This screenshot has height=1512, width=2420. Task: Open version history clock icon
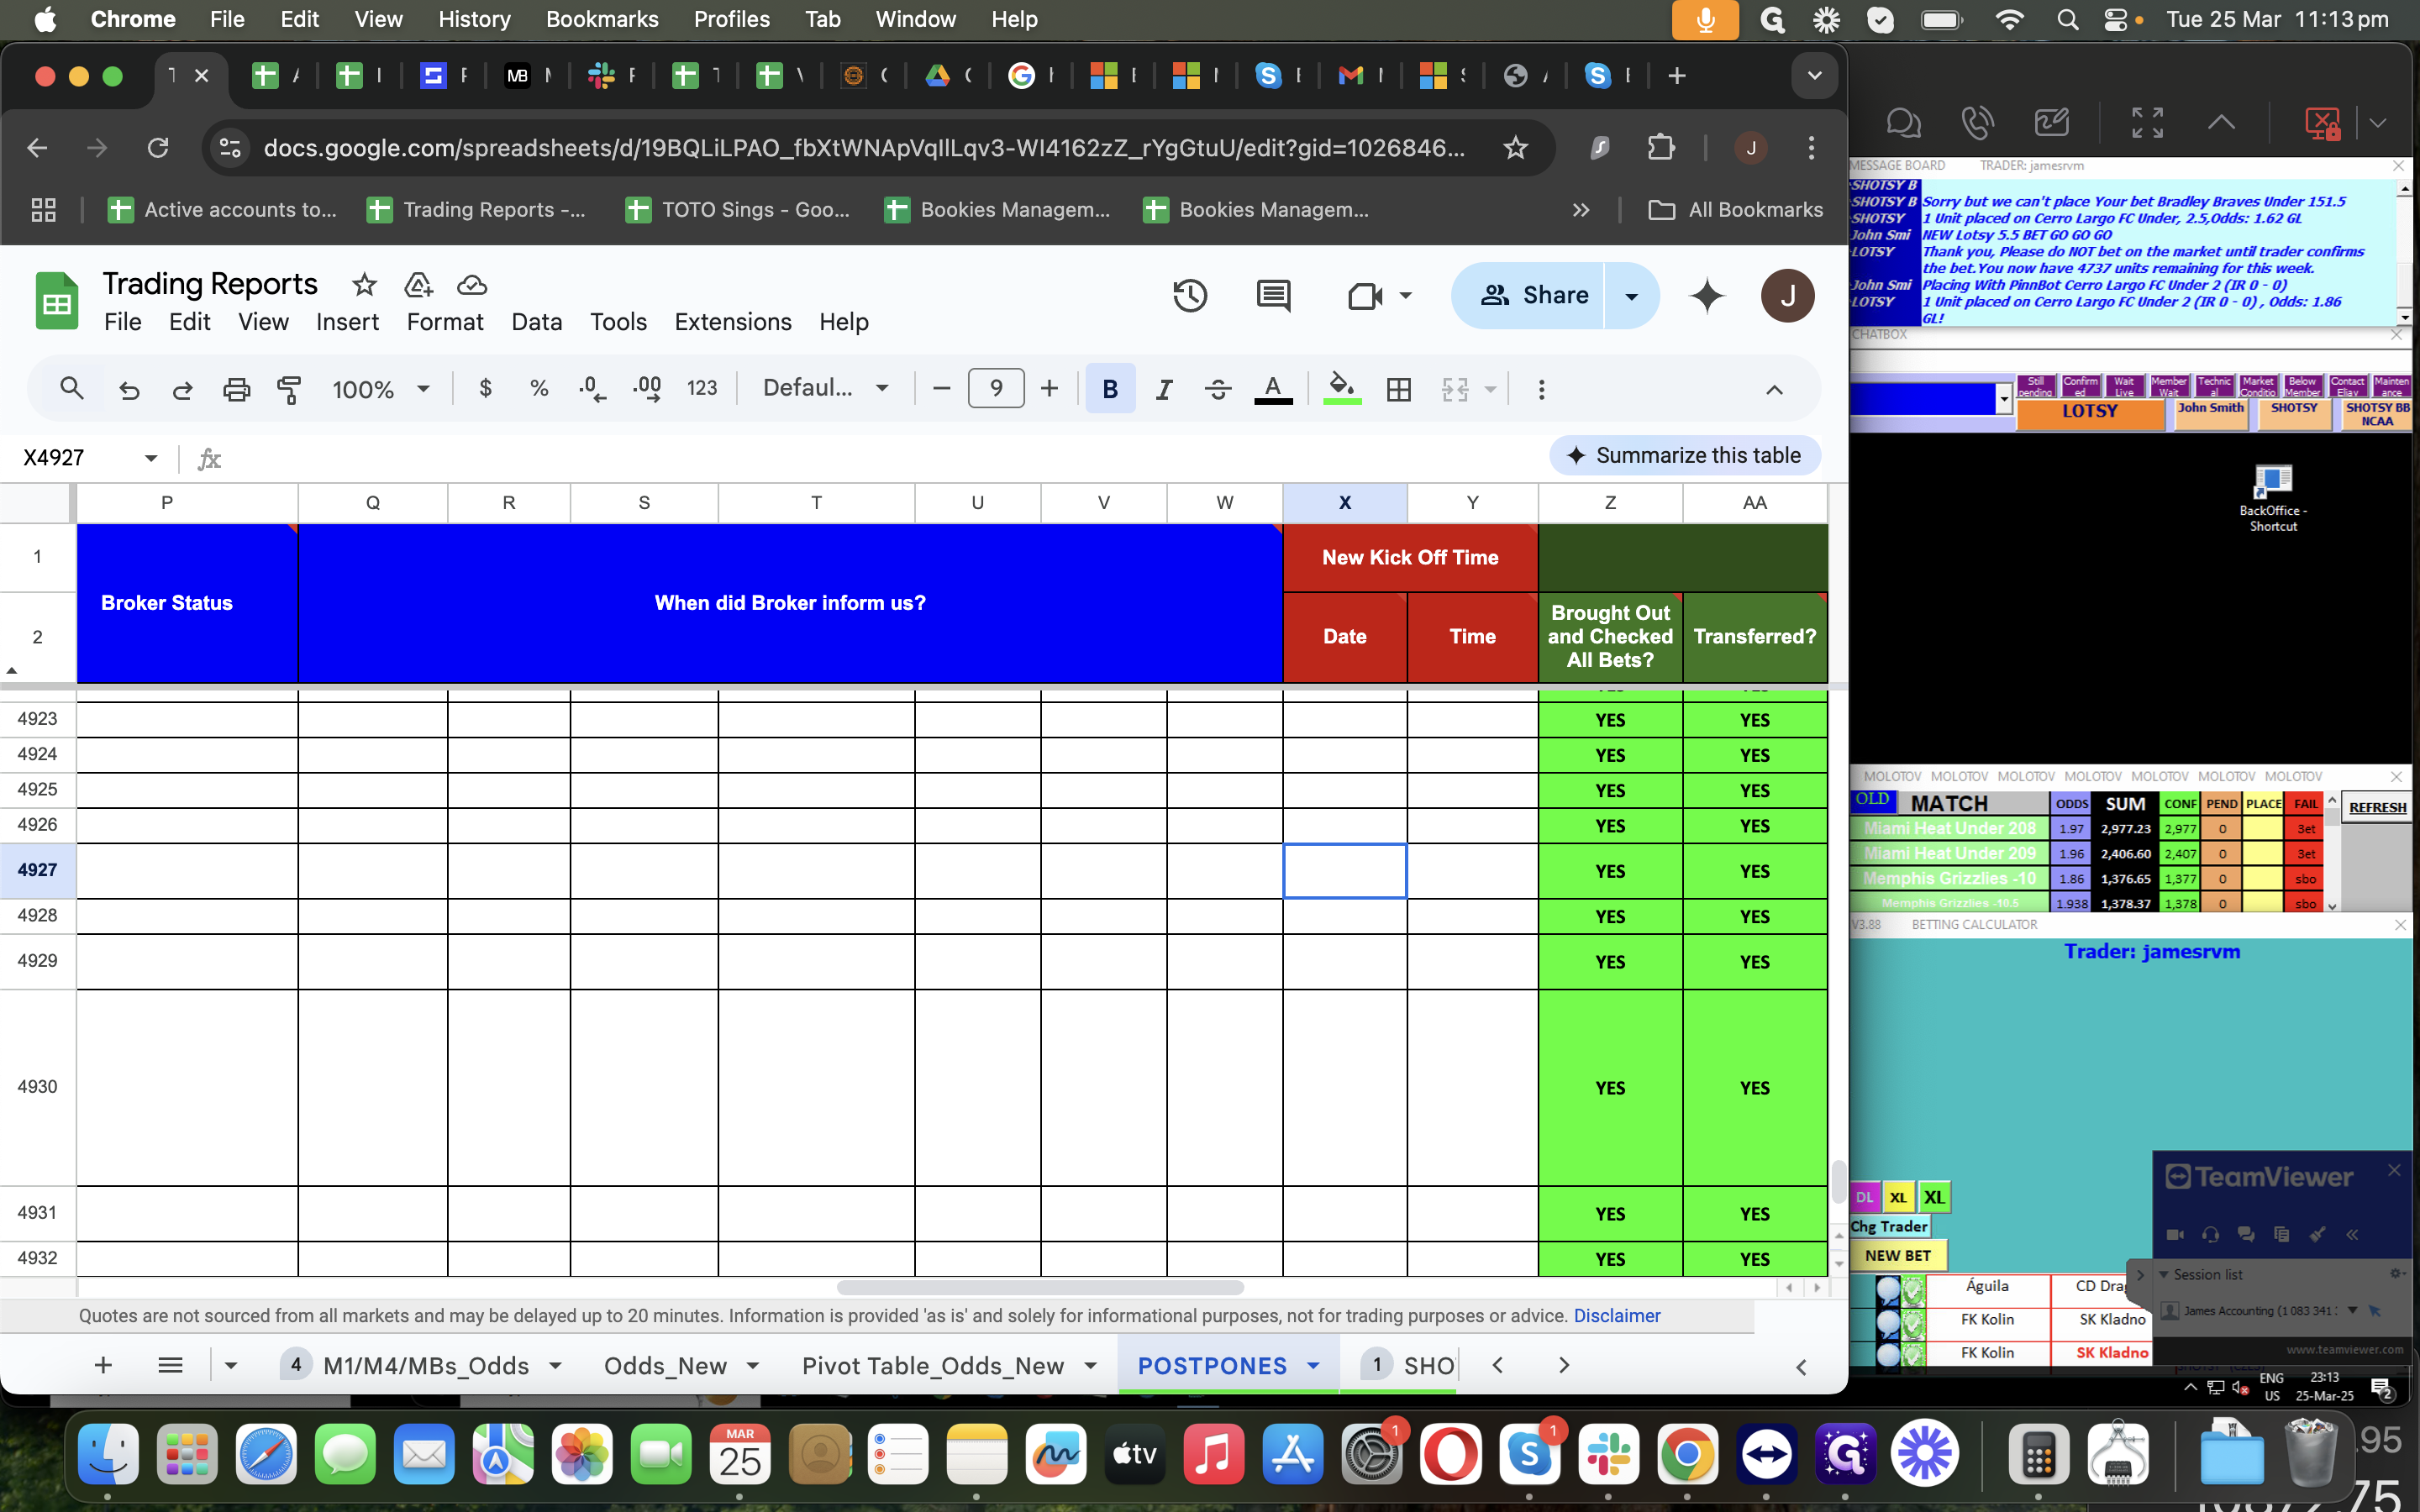pyautogui.click(x=1190, y=295)
